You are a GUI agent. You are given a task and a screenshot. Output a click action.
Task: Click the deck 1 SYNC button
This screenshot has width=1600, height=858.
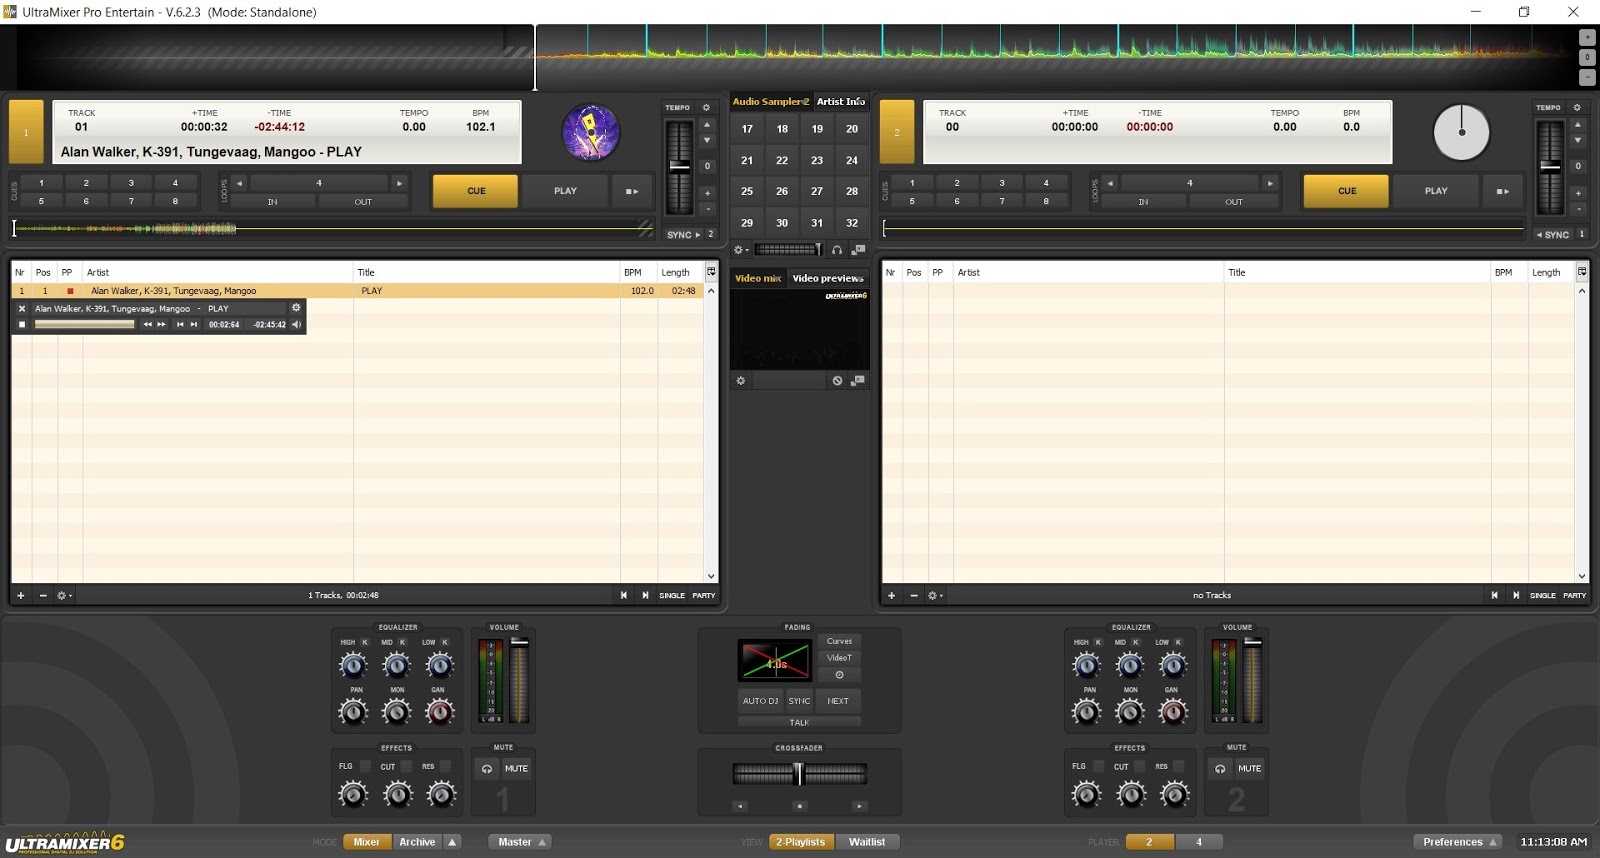point(682,235)
